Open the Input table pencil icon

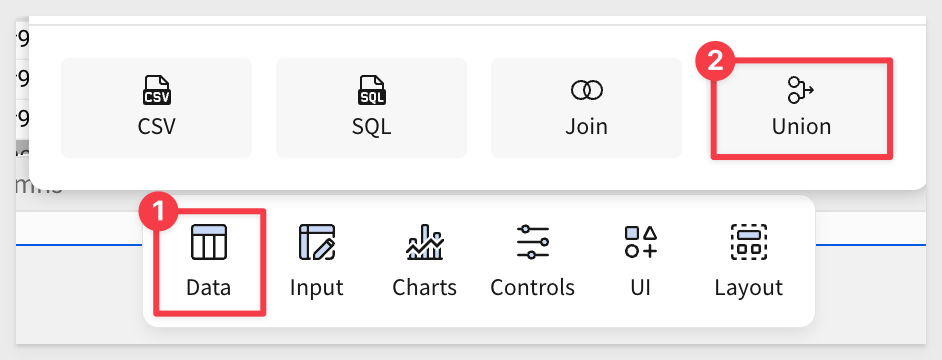[317, 242]
